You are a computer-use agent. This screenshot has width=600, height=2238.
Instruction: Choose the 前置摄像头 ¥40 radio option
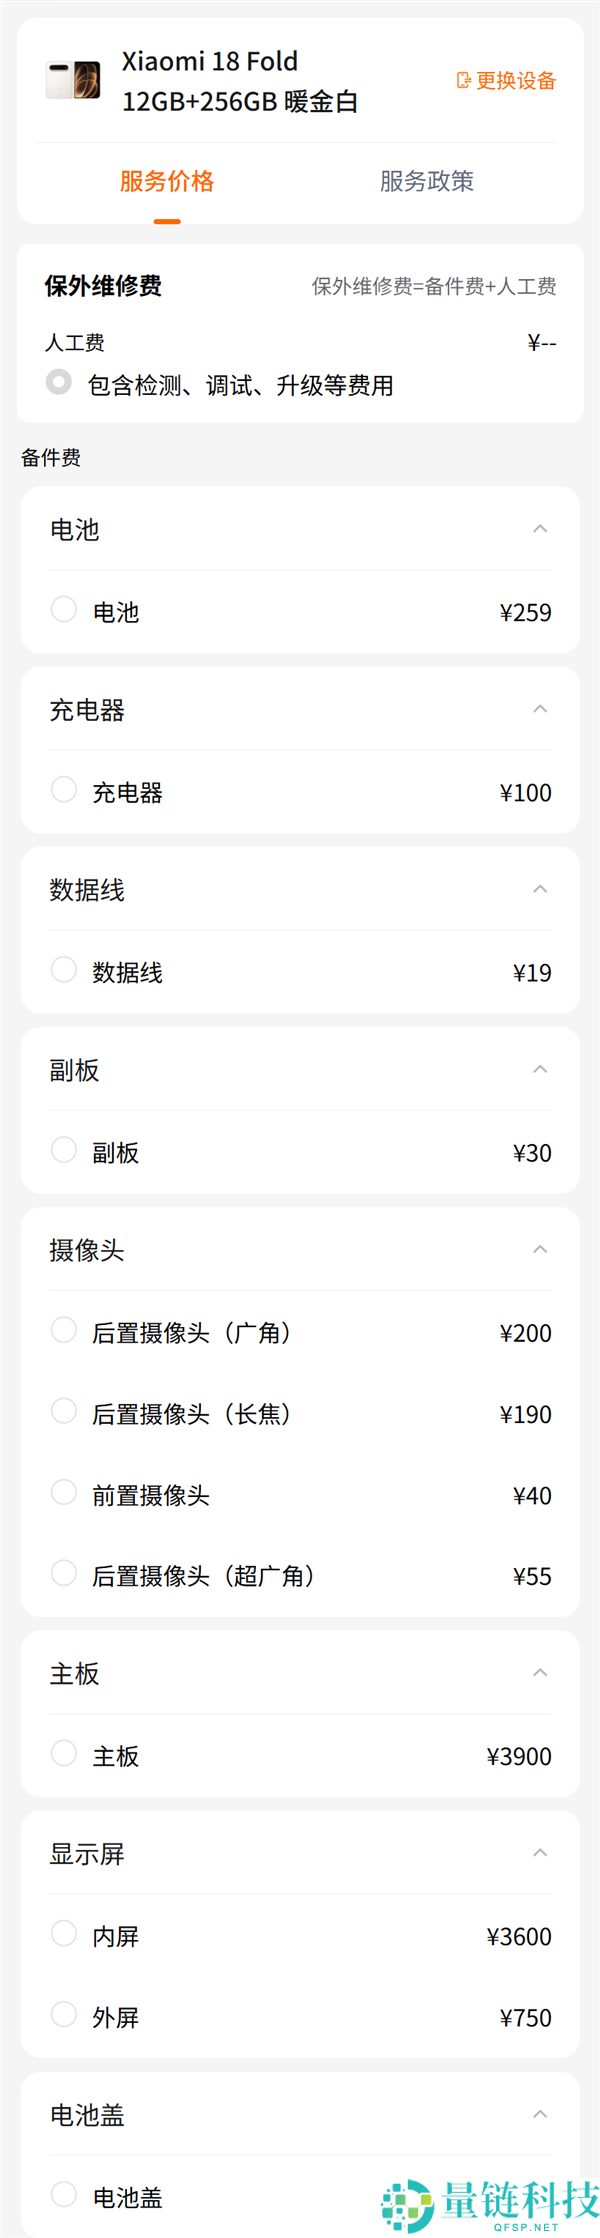[x=64, y=1492]
